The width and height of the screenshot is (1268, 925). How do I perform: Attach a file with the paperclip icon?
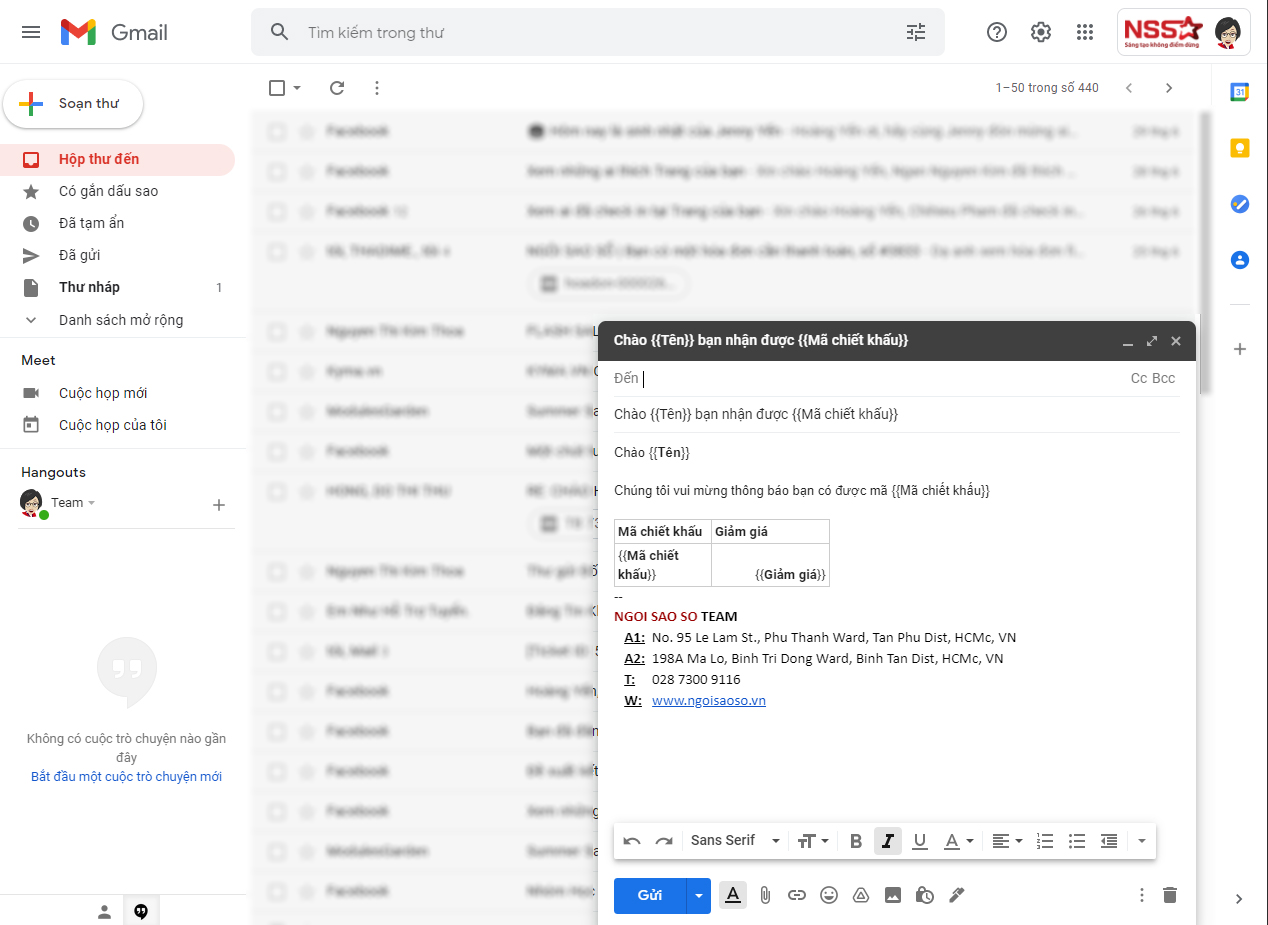765,895
